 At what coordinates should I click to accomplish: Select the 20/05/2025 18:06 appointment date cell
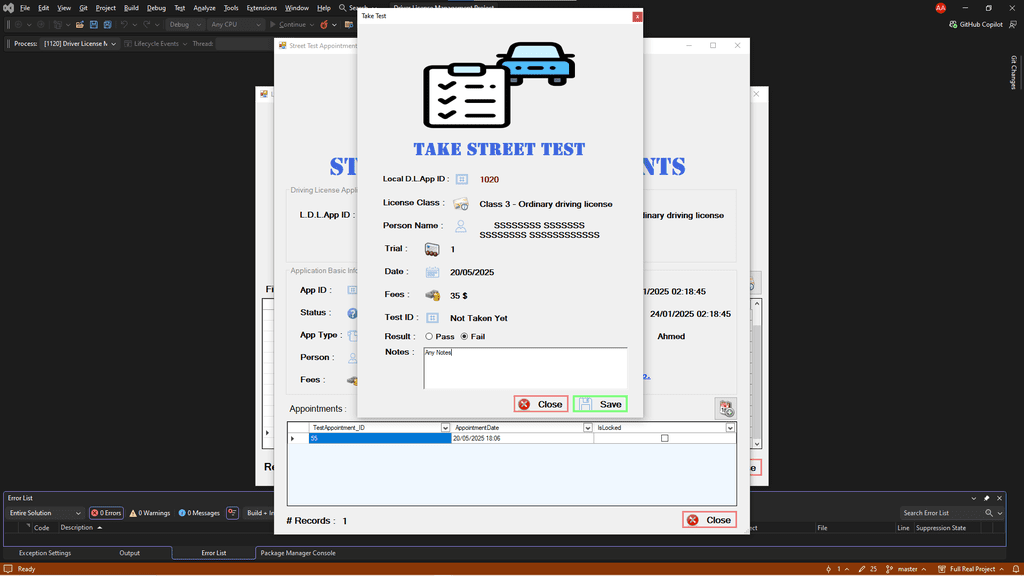(x=522, y=438)
